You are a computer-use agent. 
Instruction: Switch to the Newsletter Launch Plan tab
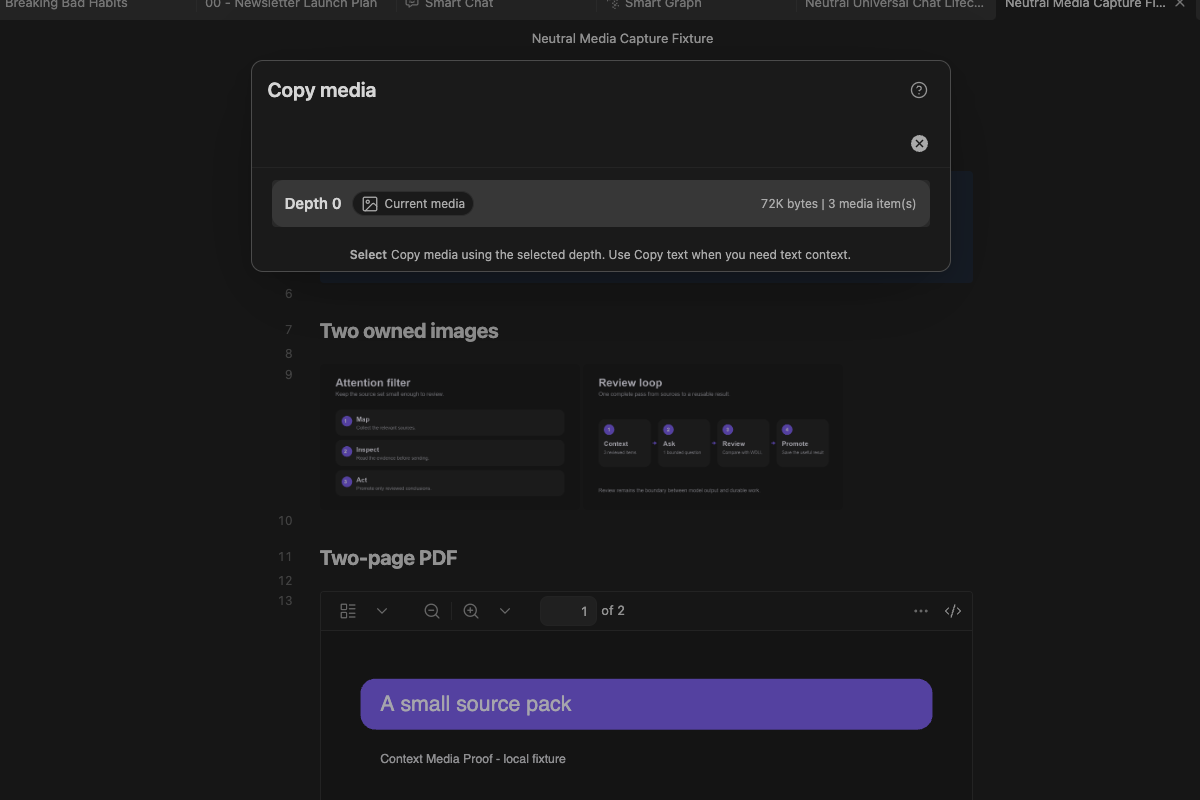click(x=292, y=4)
